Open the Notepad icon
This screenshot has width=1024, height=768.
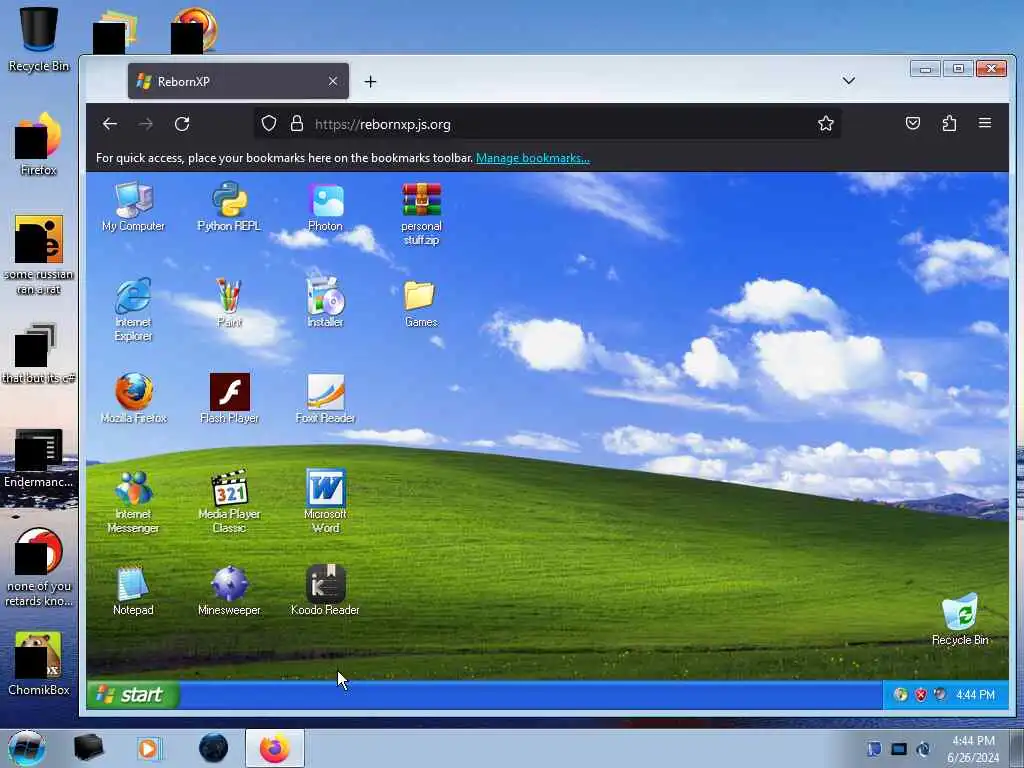pyautogui.click(x=133, y=590)
